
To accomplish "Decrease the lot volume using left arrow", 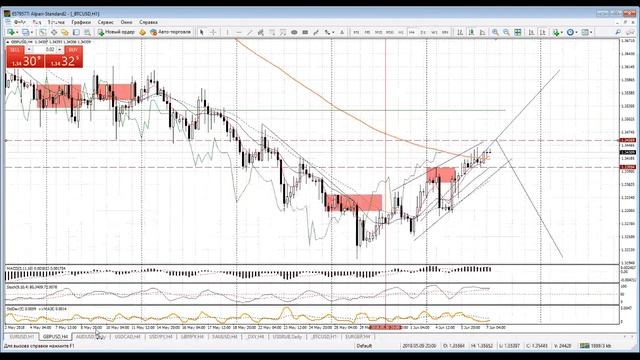I will pyautogui.click(x=29, y=49).
